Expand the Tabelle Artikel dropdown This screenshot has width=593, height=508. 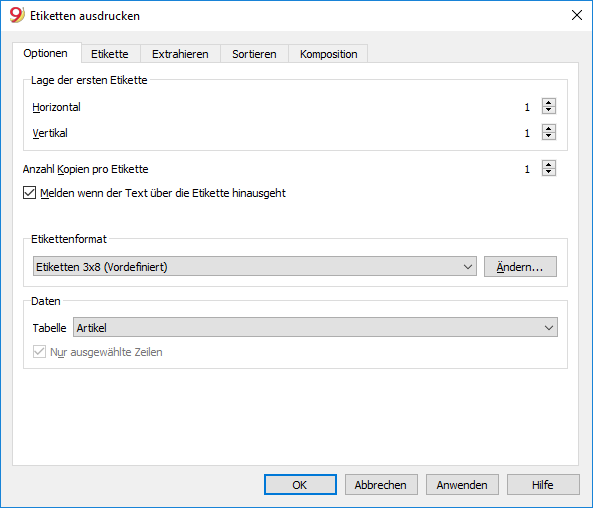(x=315, y=327)
